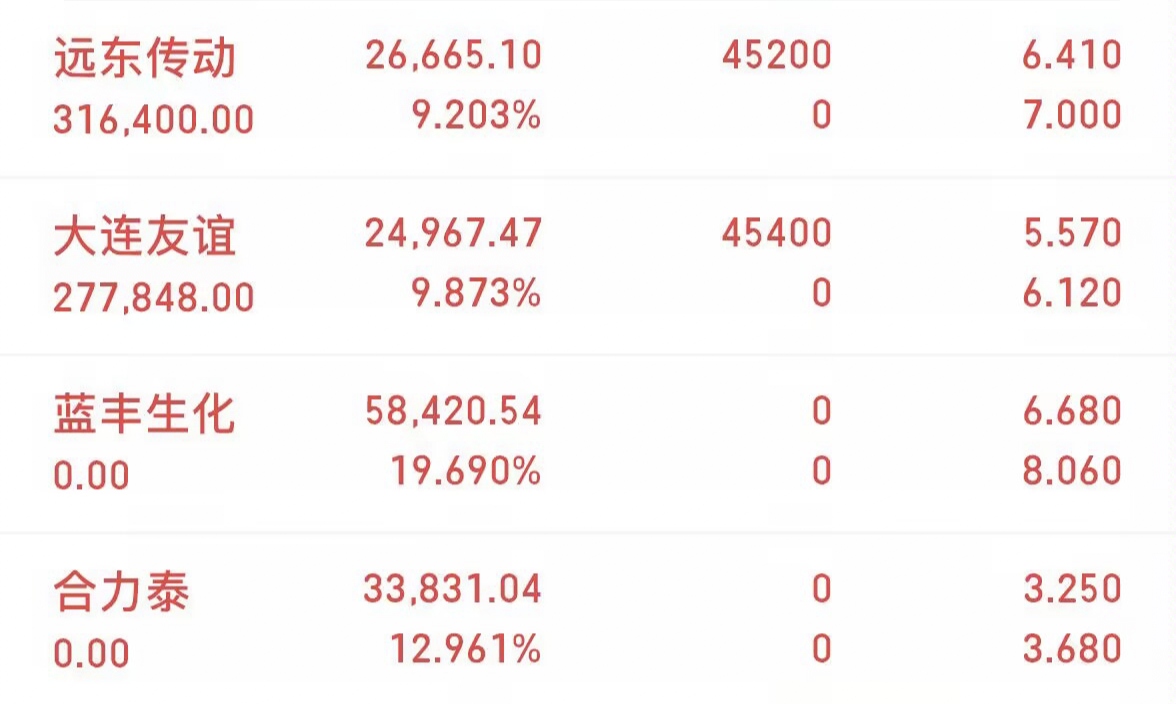Tap profit amount 58,420.54
Screen dimensions: 1176x704
point(453,411)
